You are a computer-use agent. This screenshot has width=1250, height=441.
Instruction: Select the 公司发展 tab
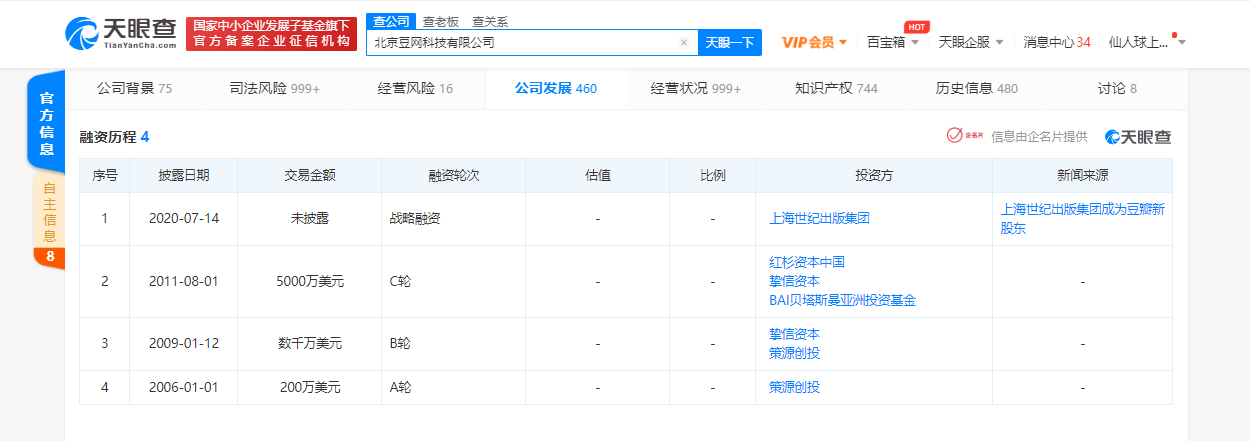[x=556, y=88]
